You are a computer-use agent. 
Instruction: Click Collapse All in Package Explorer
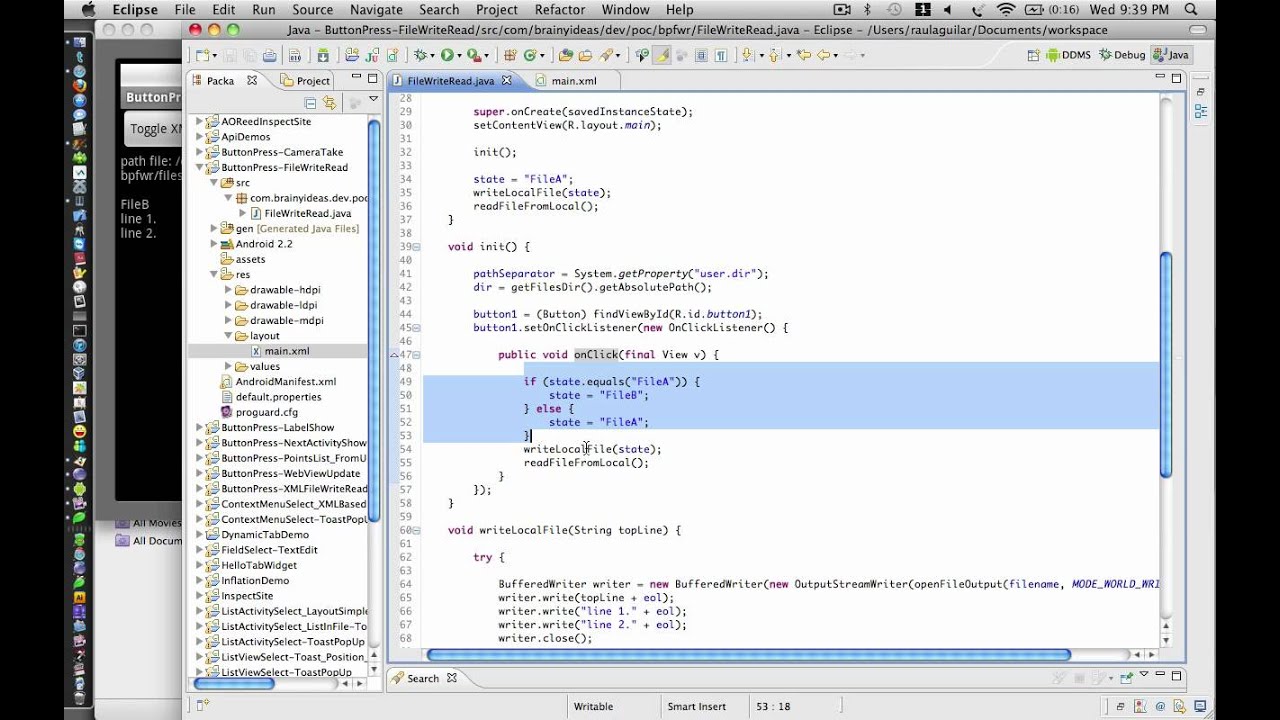click(x=310, y=102)
